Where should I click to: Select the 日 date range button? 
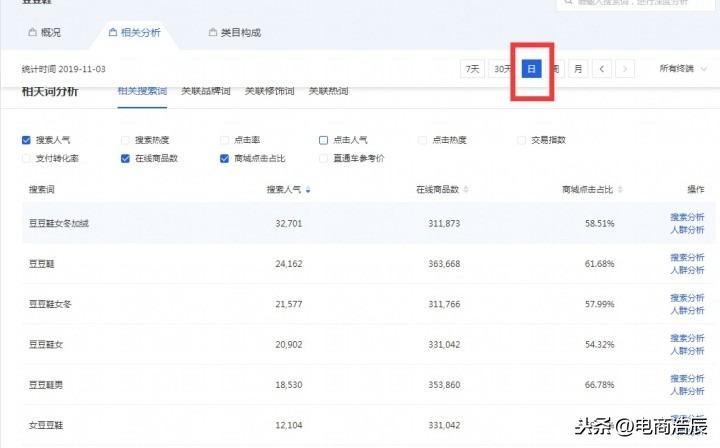(x=531, y=69)
